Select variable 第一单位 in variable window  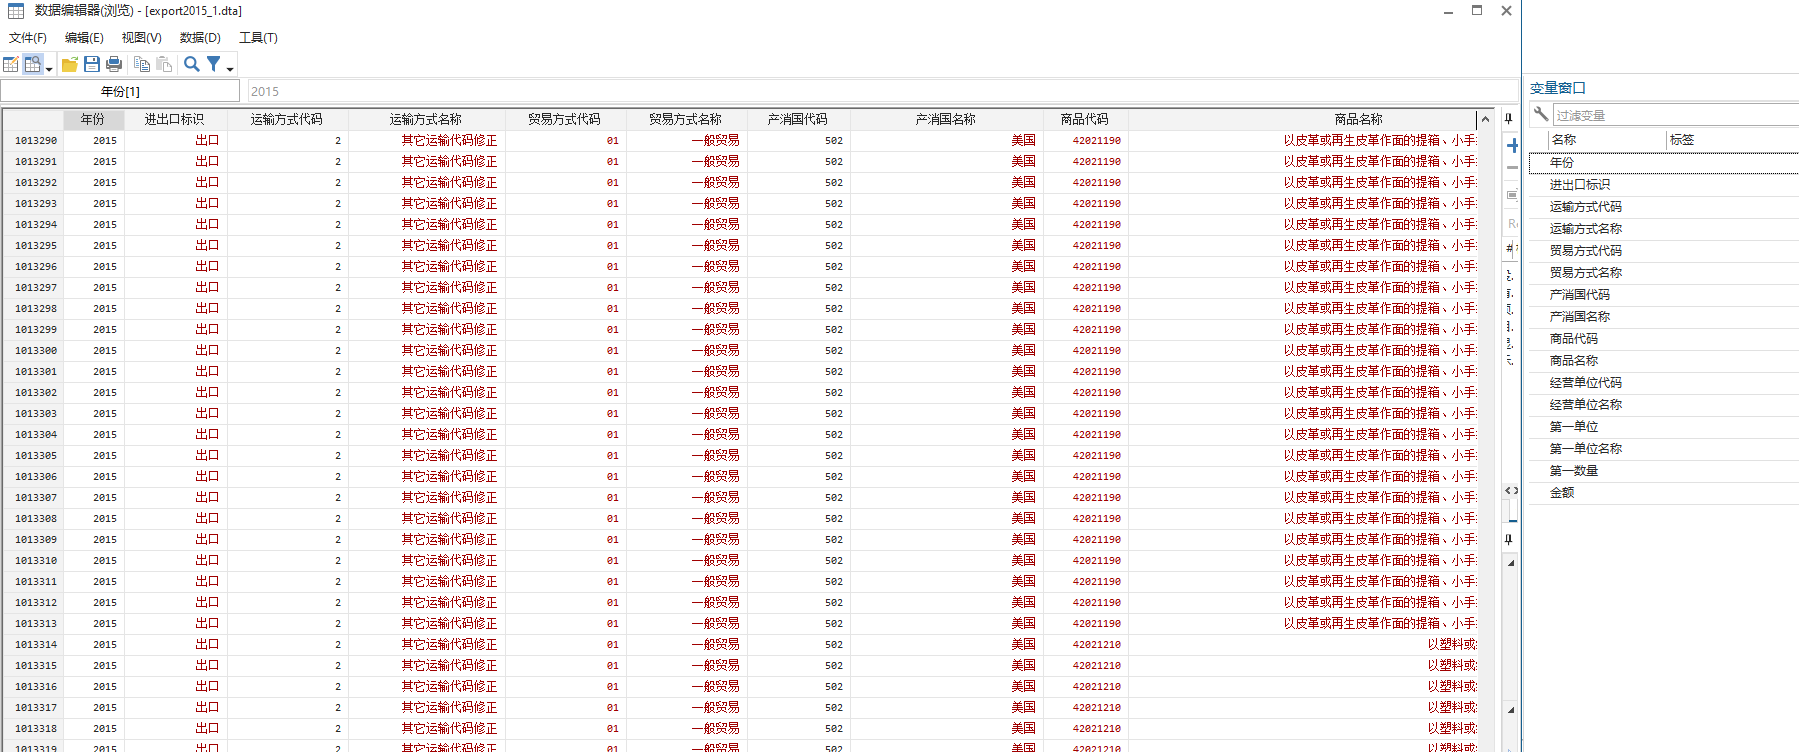coord(1664,426)
